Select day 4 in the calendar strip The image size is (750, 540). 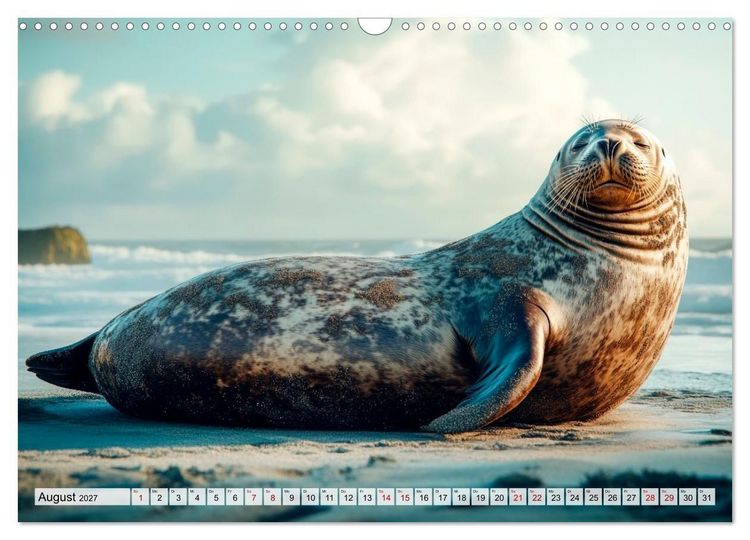pos(197,497)
